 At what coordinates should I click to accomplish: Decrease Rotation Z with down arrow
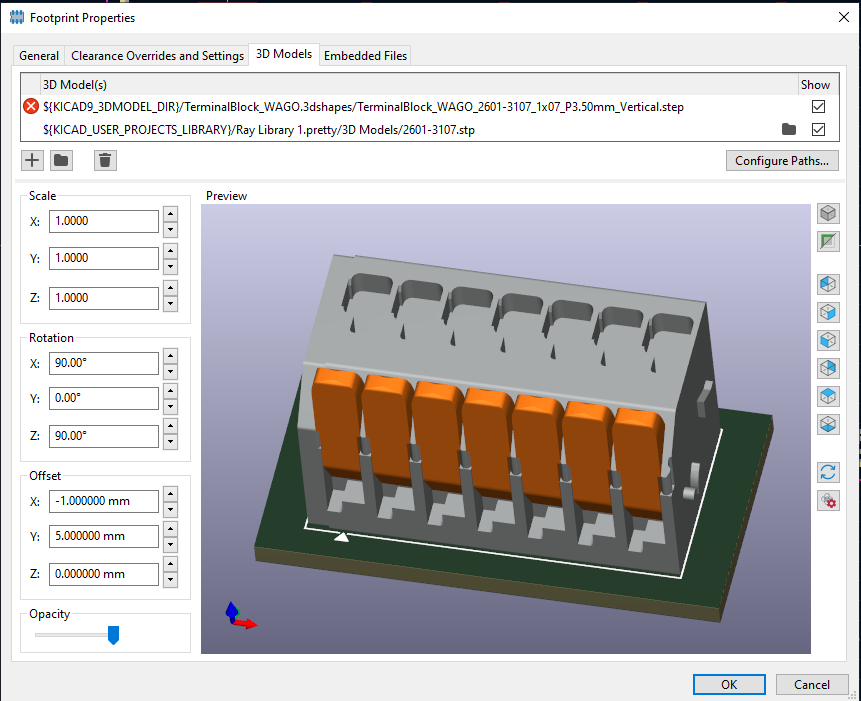[171, 443]
